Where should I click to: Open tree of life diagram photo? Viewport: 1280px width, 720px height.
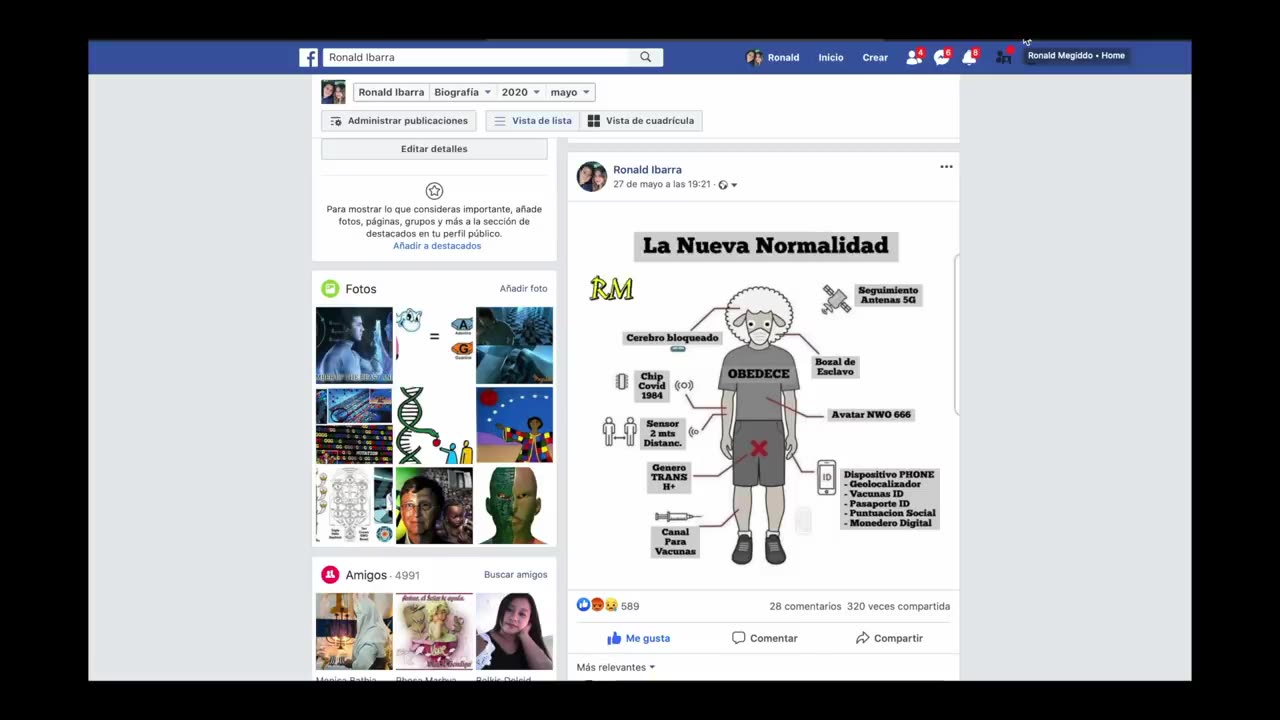tap(354, 505)
